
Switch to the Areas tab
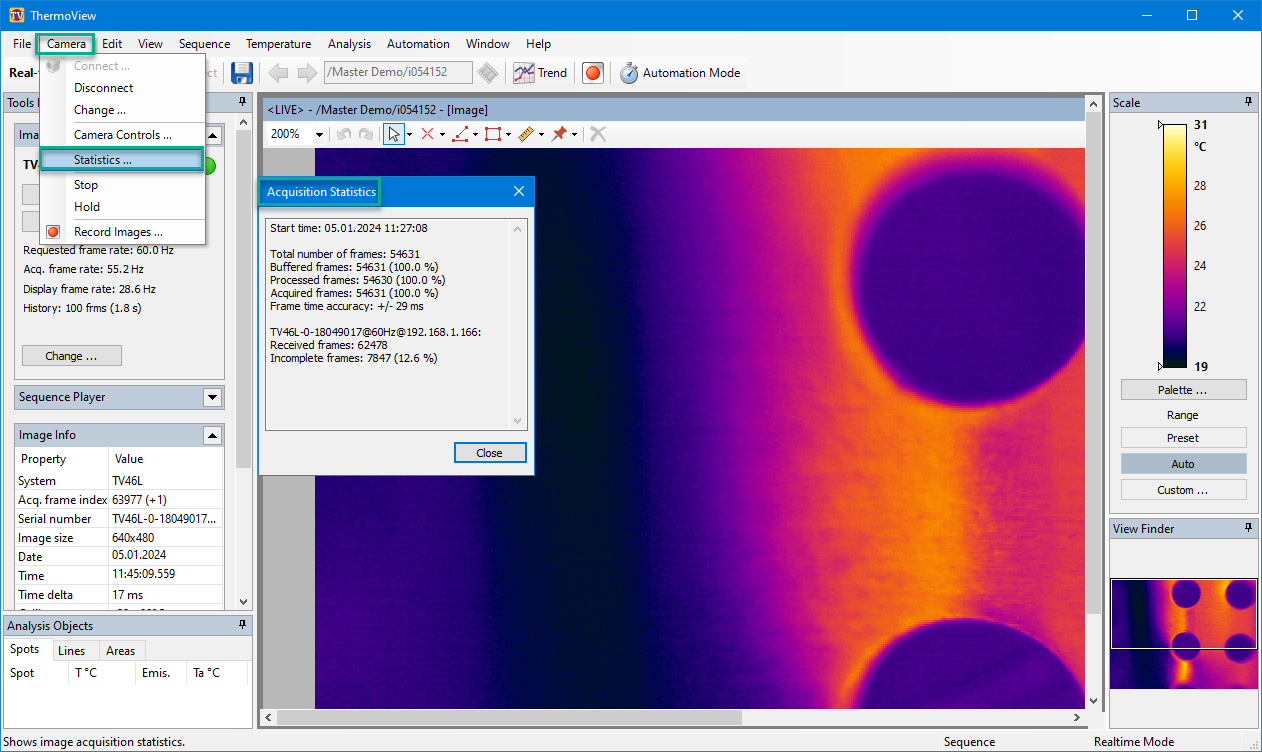pos(120,651)
